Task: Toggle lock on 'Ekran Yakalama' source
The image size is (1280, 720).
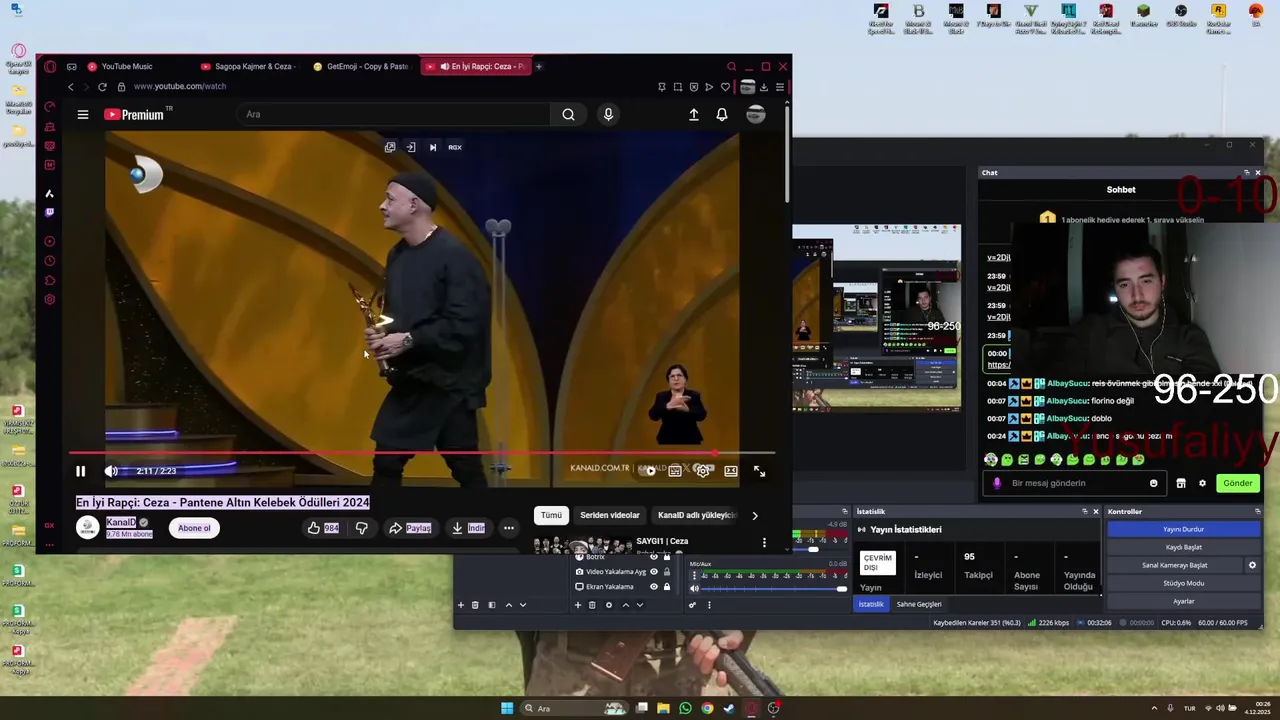Action: click(667, 587)
